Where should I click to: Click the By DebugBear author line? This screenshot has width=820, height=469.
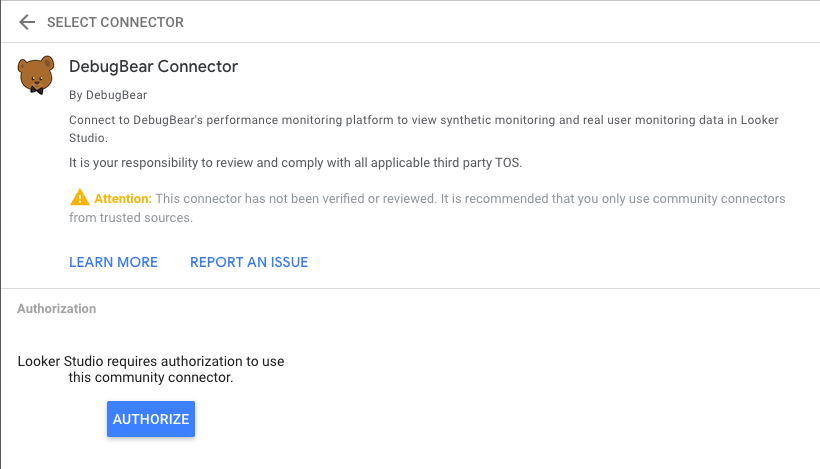[x=108, y=95]
